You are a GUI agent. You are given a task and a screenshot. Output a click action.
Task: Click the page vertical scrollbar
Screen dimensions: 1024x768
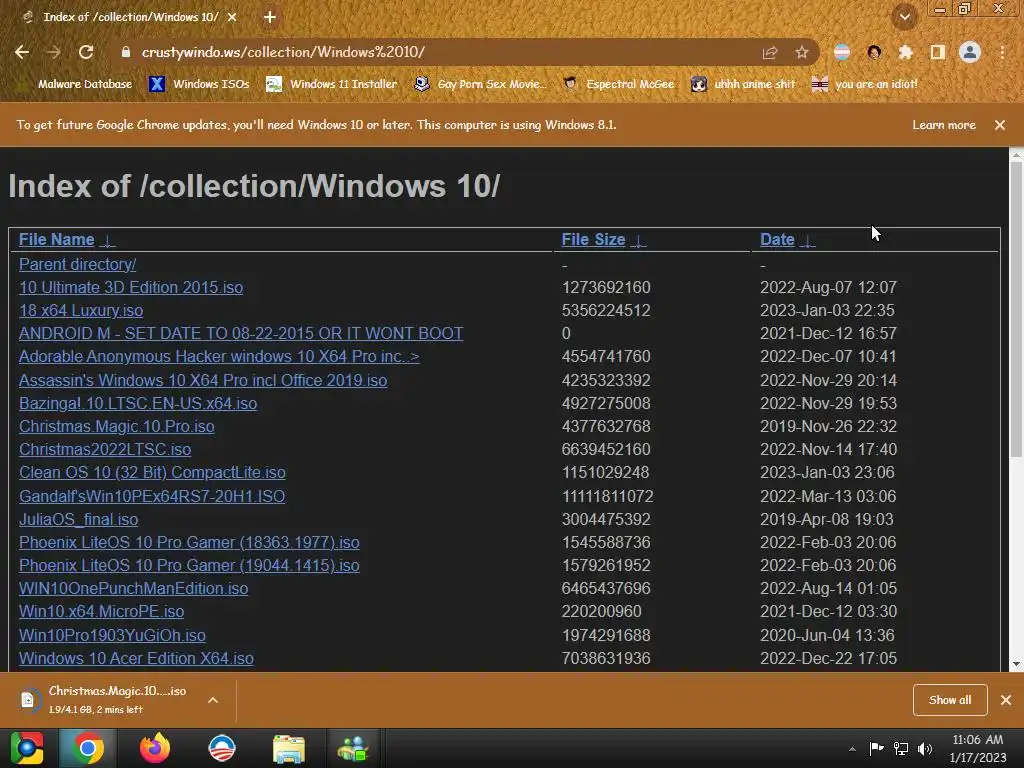[x=1016, y=310]
